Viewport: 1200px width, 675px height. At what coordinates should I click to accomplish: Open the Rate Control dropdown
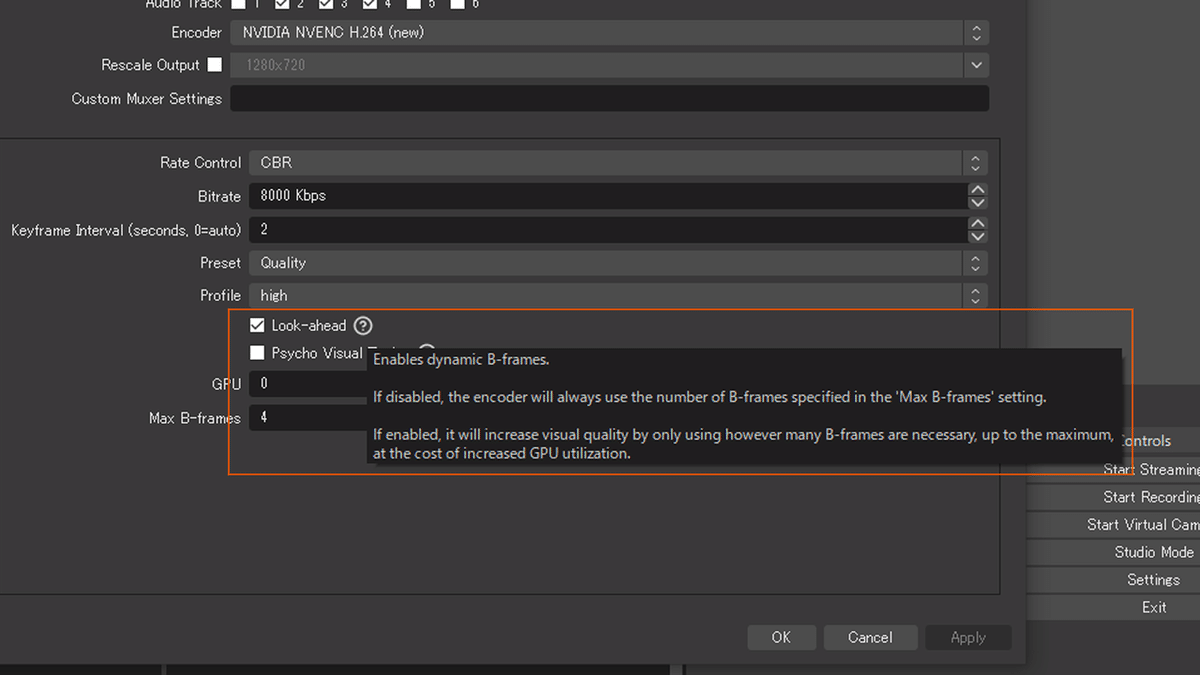(618, 163)
